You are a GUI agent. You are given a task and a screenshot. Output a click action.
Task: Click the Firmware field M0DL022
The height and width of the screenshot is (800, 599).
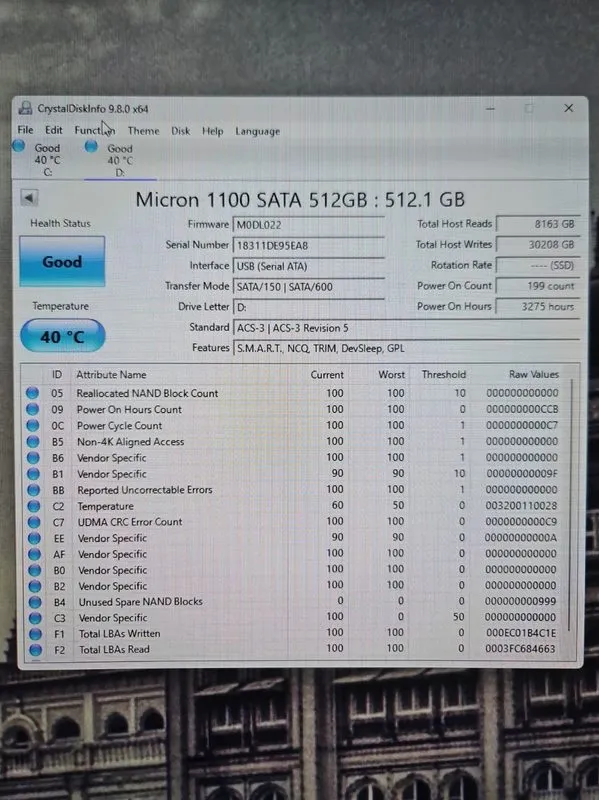click(x=308, y=225)
